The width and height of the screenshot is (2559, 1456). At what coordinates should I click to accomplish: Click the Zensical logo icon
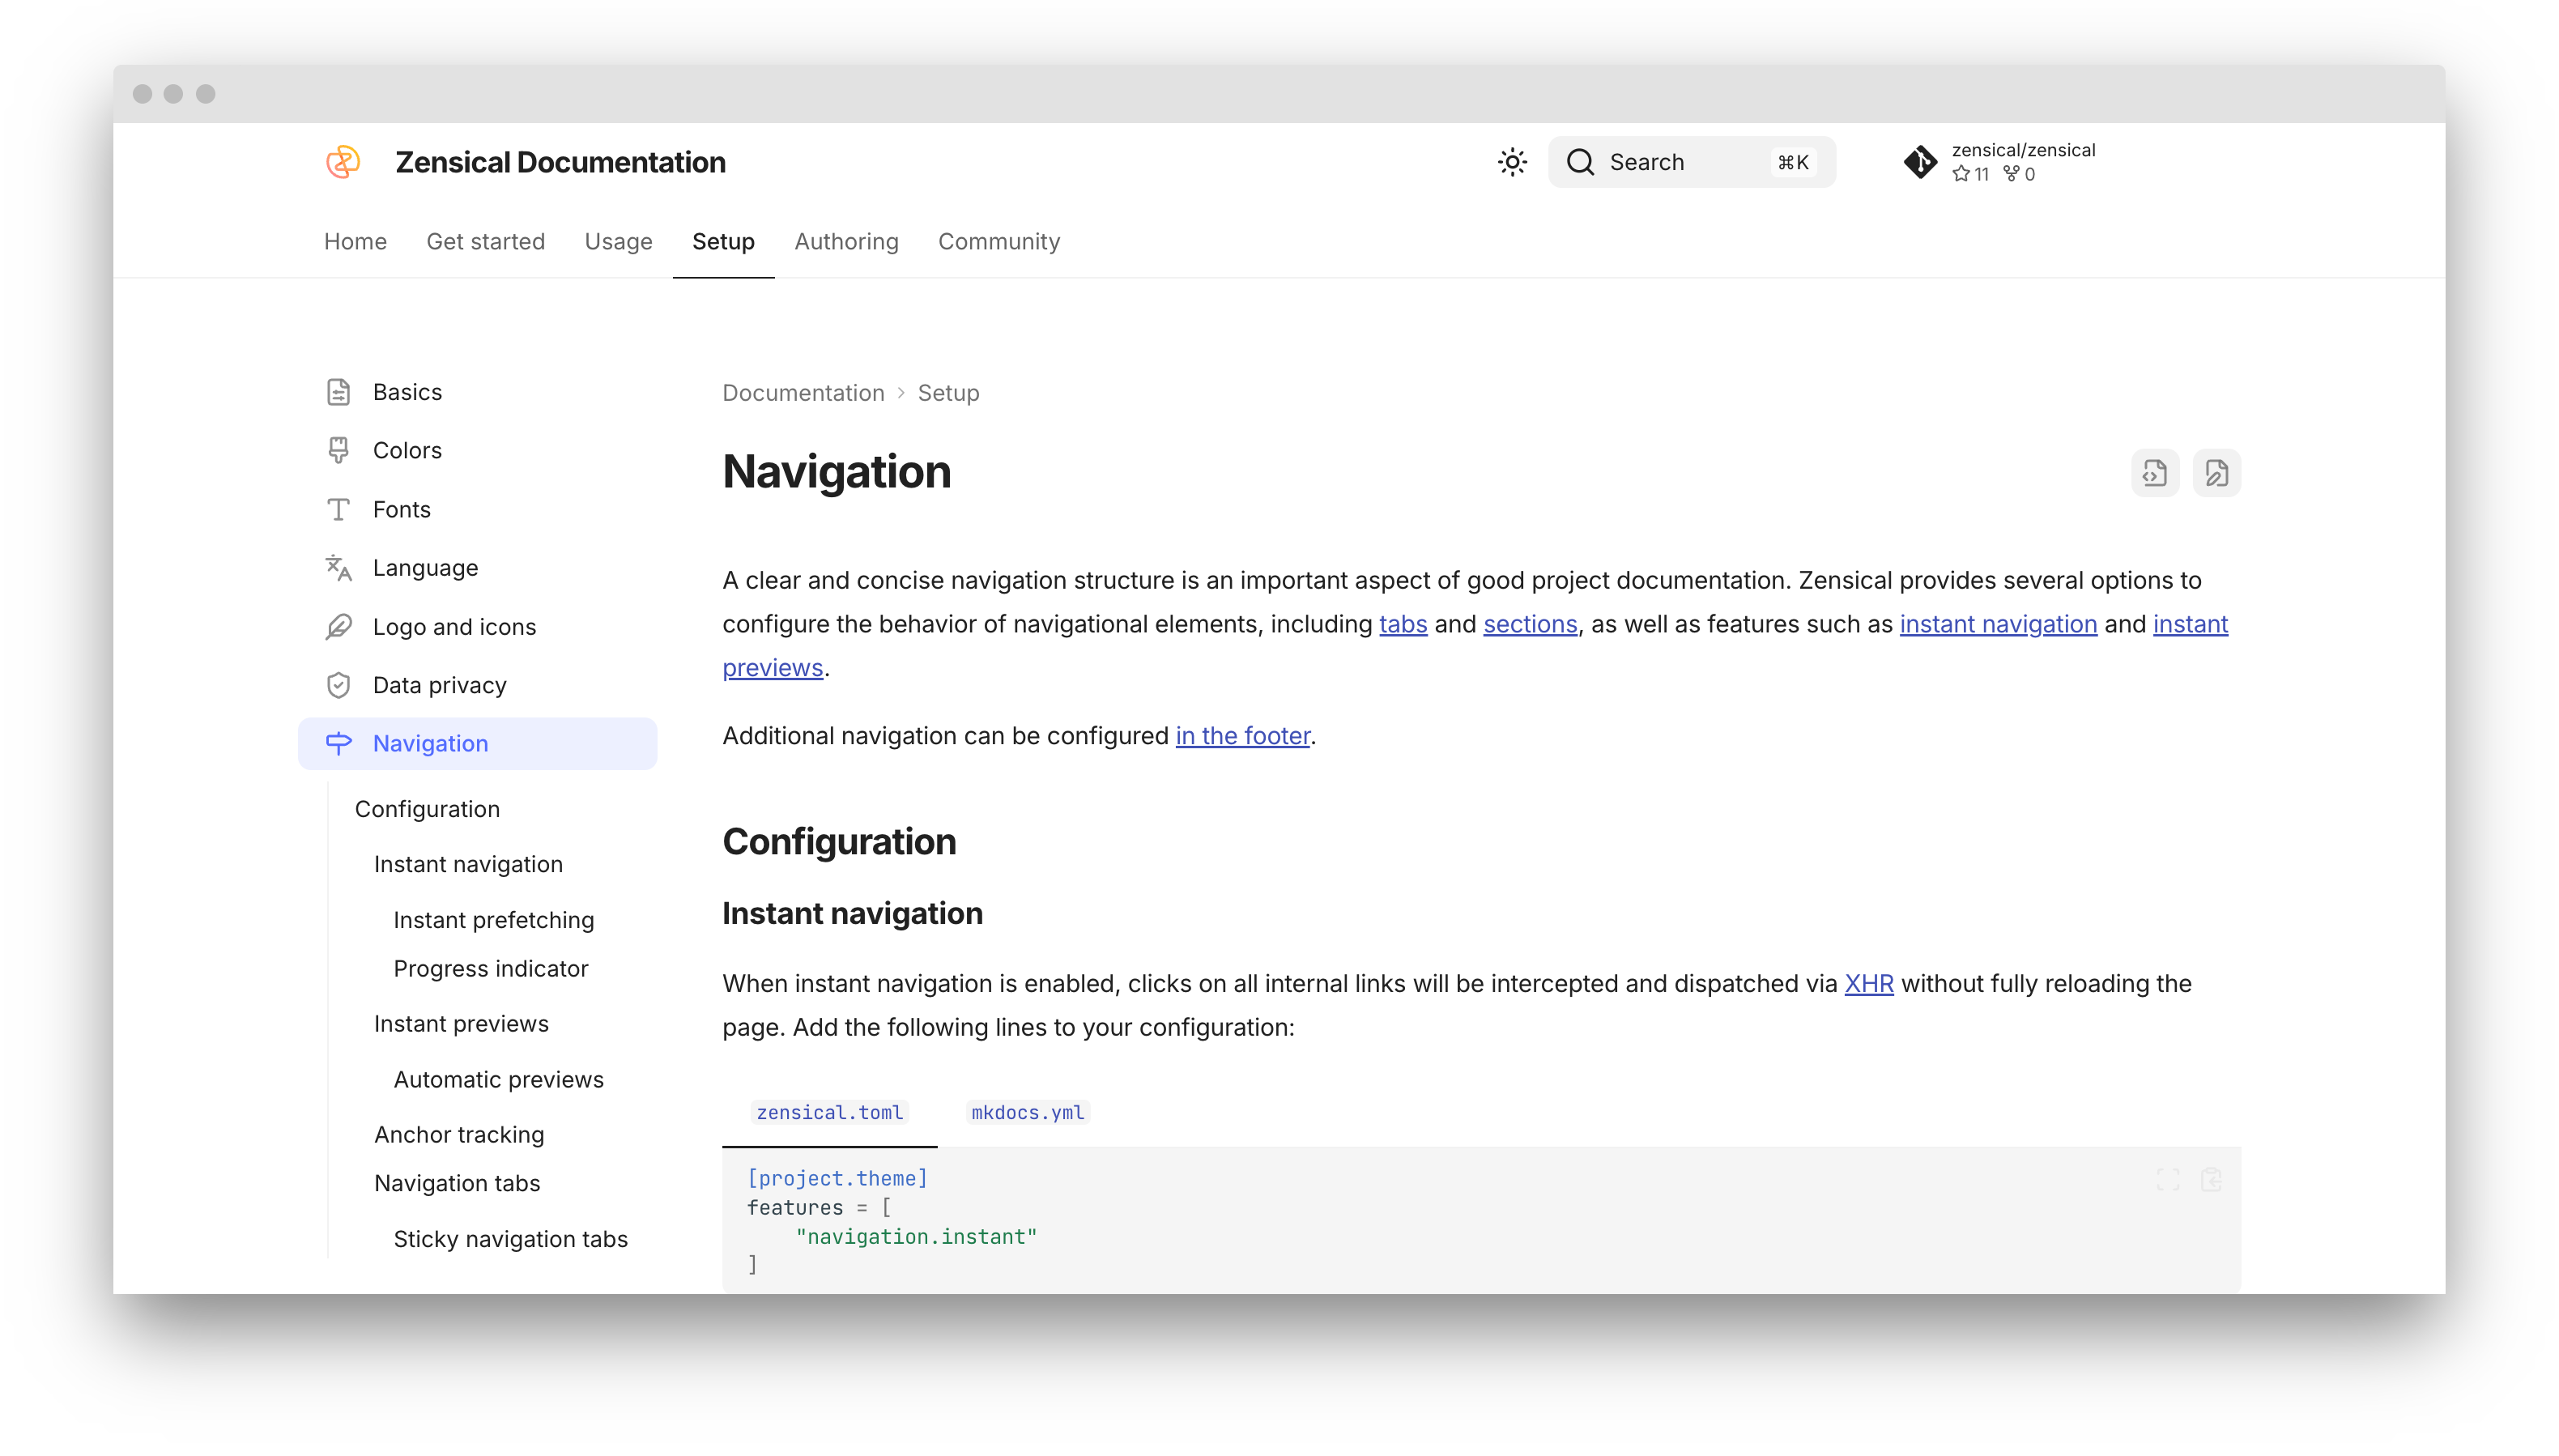343,162
